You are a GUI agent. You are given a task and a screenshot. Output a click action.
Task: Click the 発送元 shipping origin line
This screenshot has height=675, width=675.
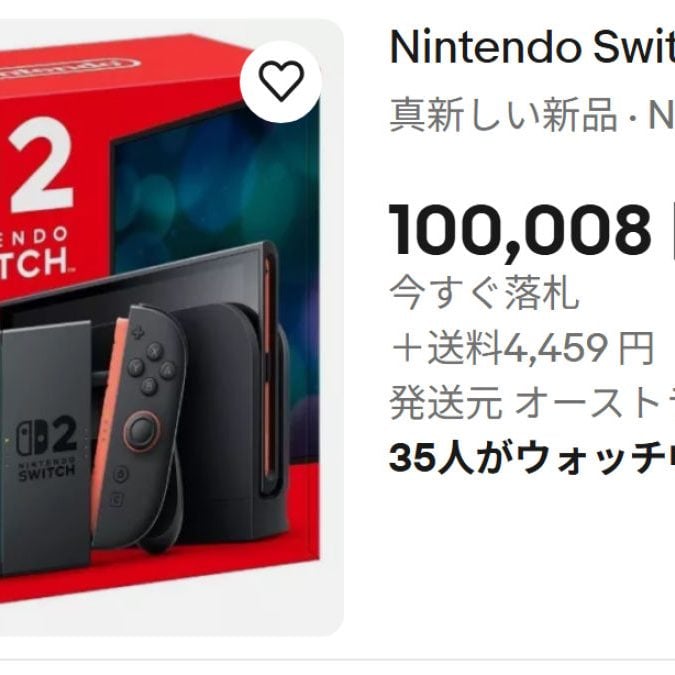tap(532, 403)
